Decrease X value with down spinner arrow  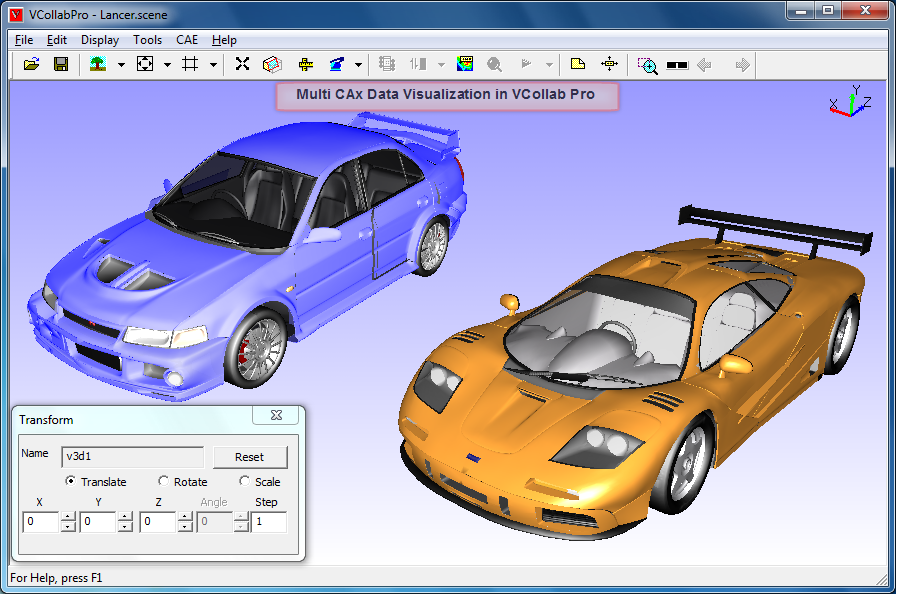pyautogui.click(x=68, y=527)
